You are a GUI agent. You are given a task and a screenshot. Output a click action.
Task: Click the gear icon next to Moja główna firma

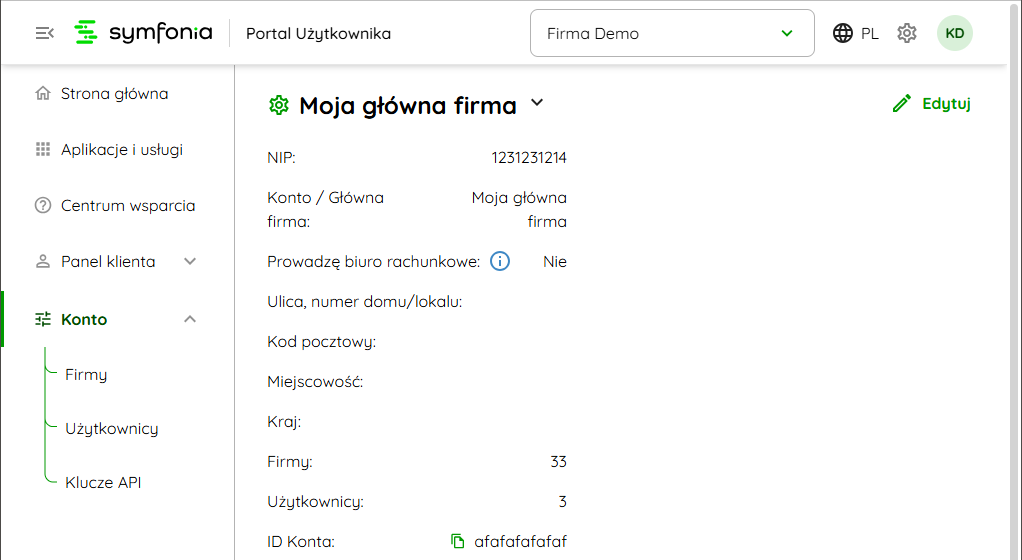[x=279, y=105]
